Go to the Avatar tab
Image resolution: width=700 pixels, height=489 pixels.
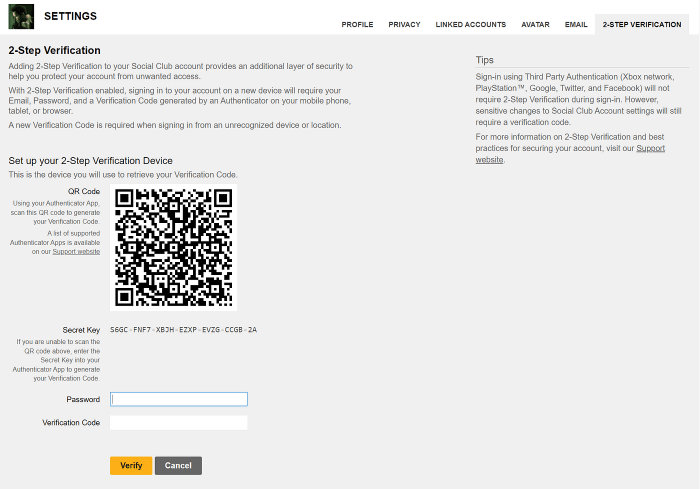535,25
